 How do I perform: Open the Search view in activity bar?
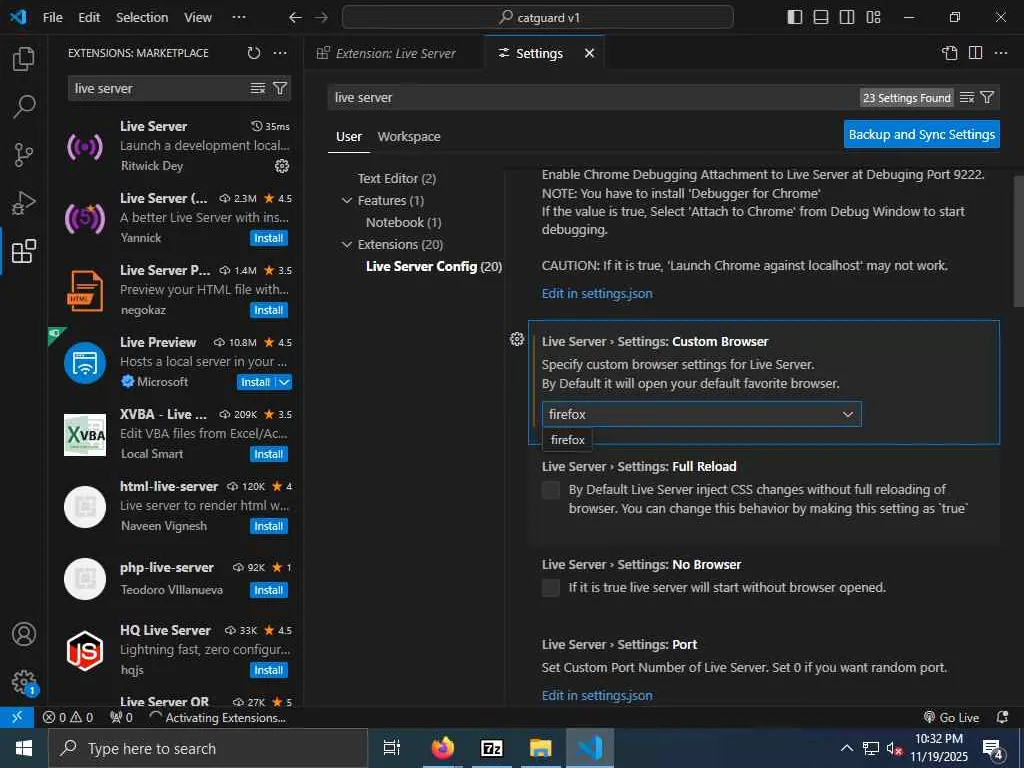pyautogui.click(x=24, y=106)
